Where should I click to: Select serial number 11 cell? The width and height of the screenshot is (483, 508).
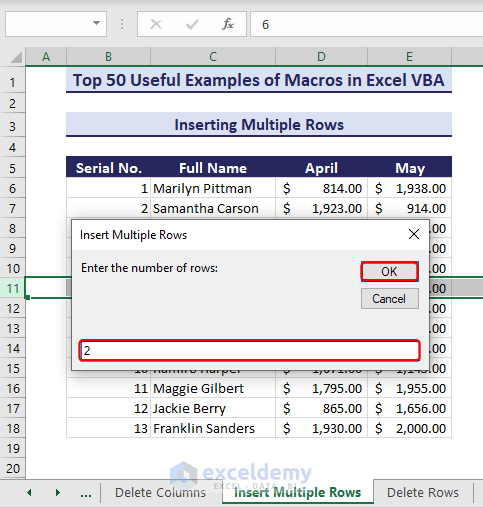point(108,388)
